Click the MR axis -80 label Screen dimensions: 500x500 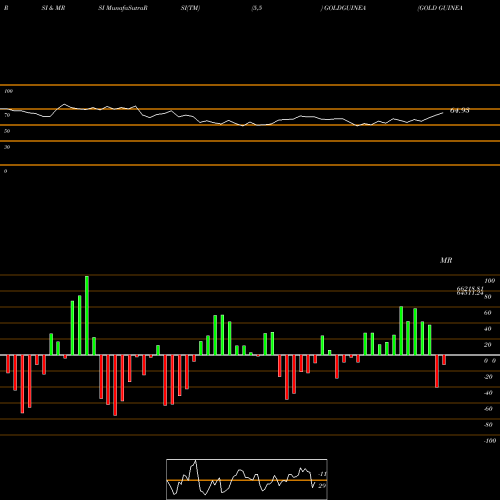(488, 425)
